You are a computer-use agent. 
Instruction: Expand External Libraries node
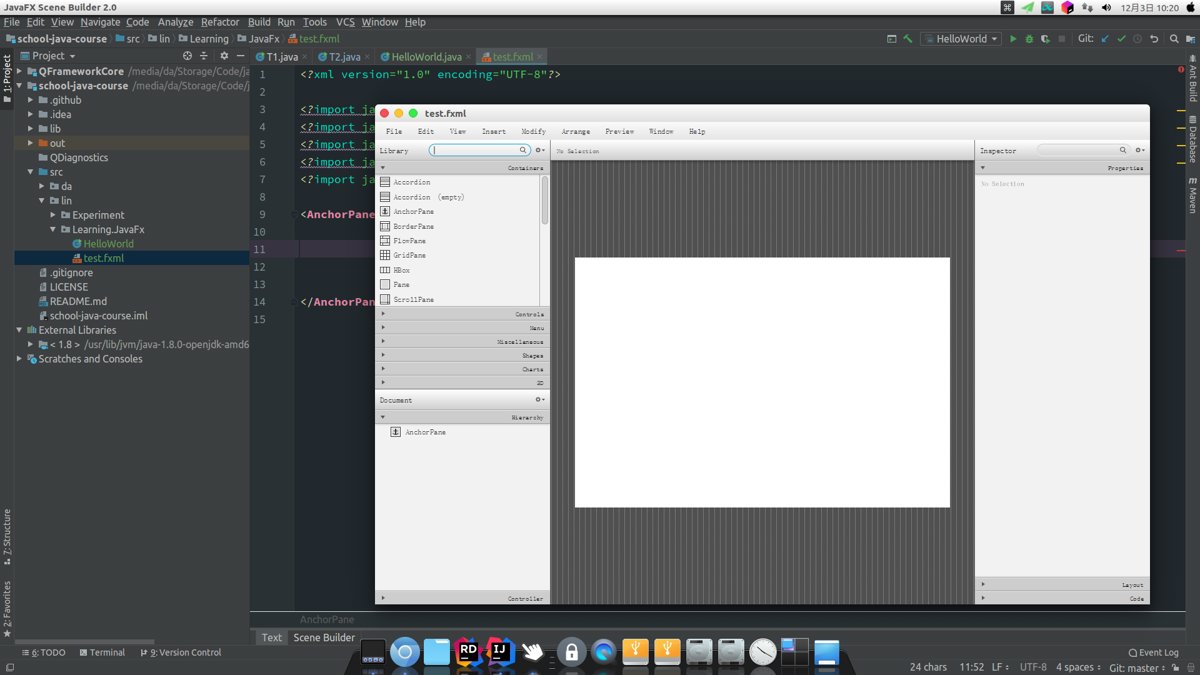20,330
